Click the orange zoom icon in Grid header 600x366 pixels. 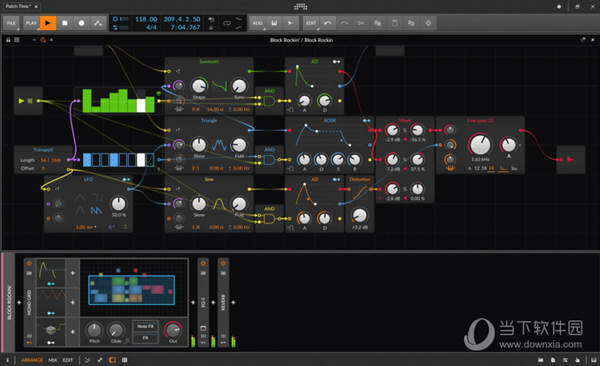pyautogui.click(x=42, y=40)
